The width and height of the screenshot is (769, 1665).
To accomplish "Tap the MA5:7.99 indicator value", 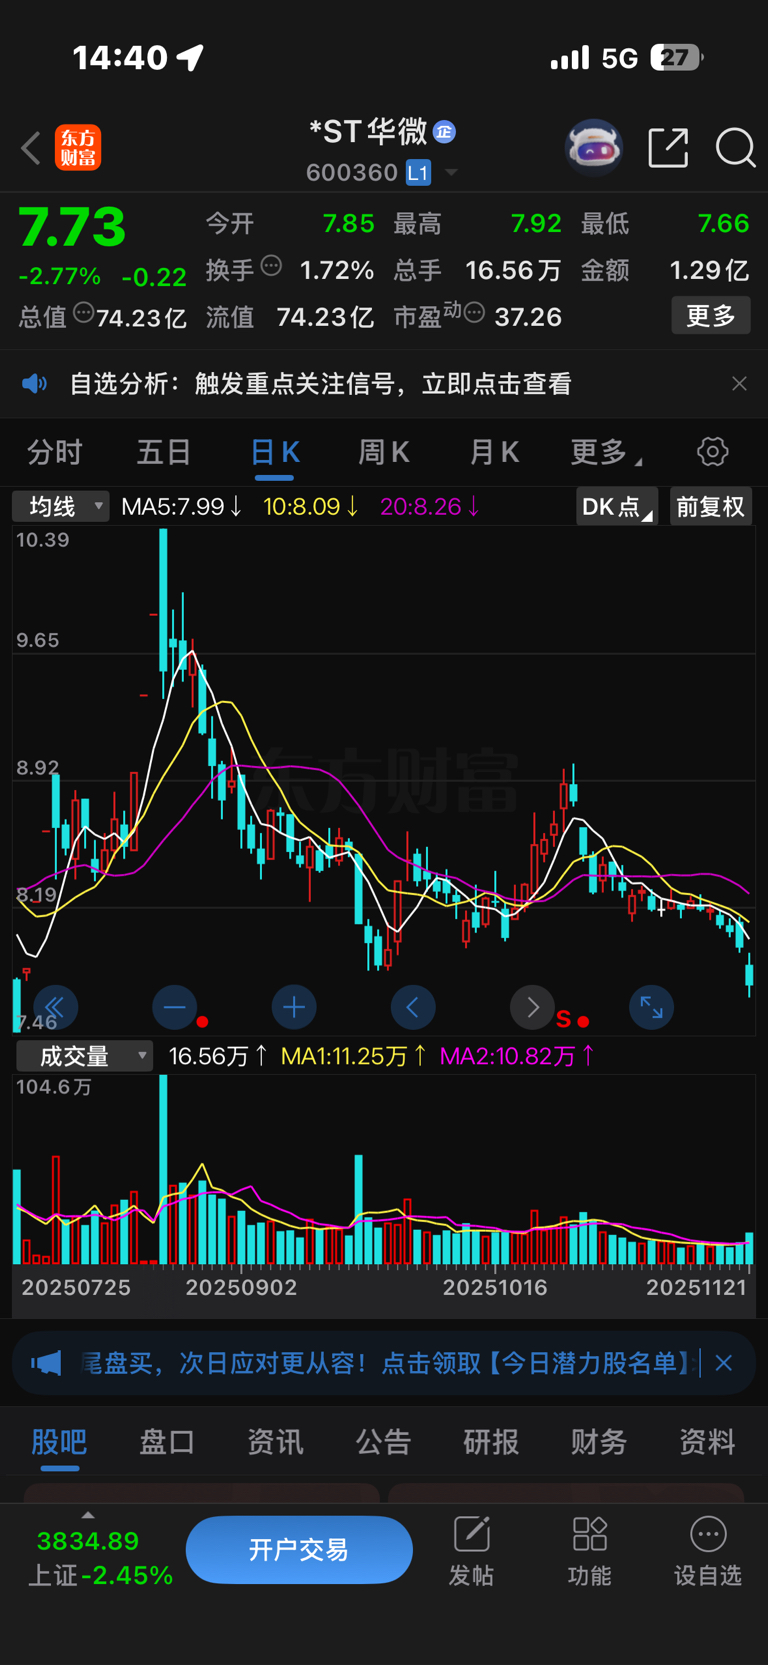I will click(181, 507).
